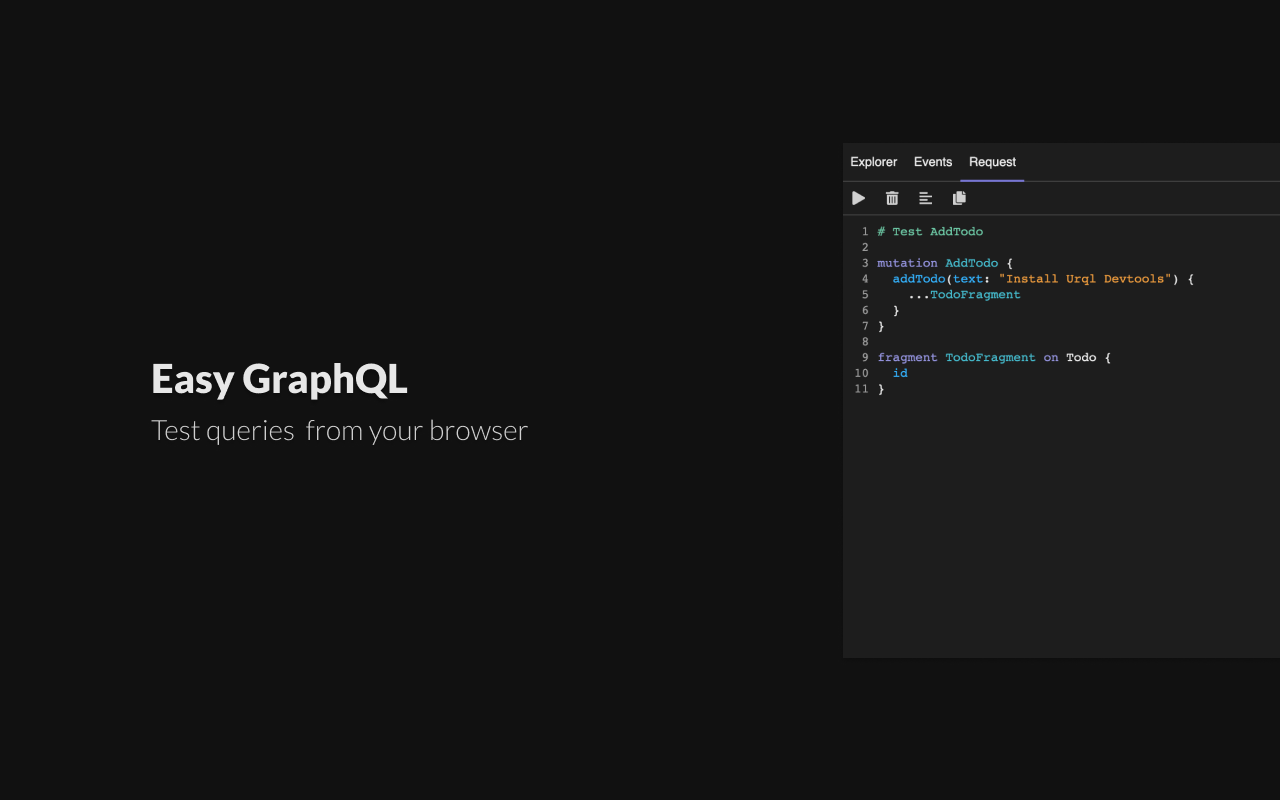
Task: Click the "Easy GraphQL" heading
Action: point(279,379)
